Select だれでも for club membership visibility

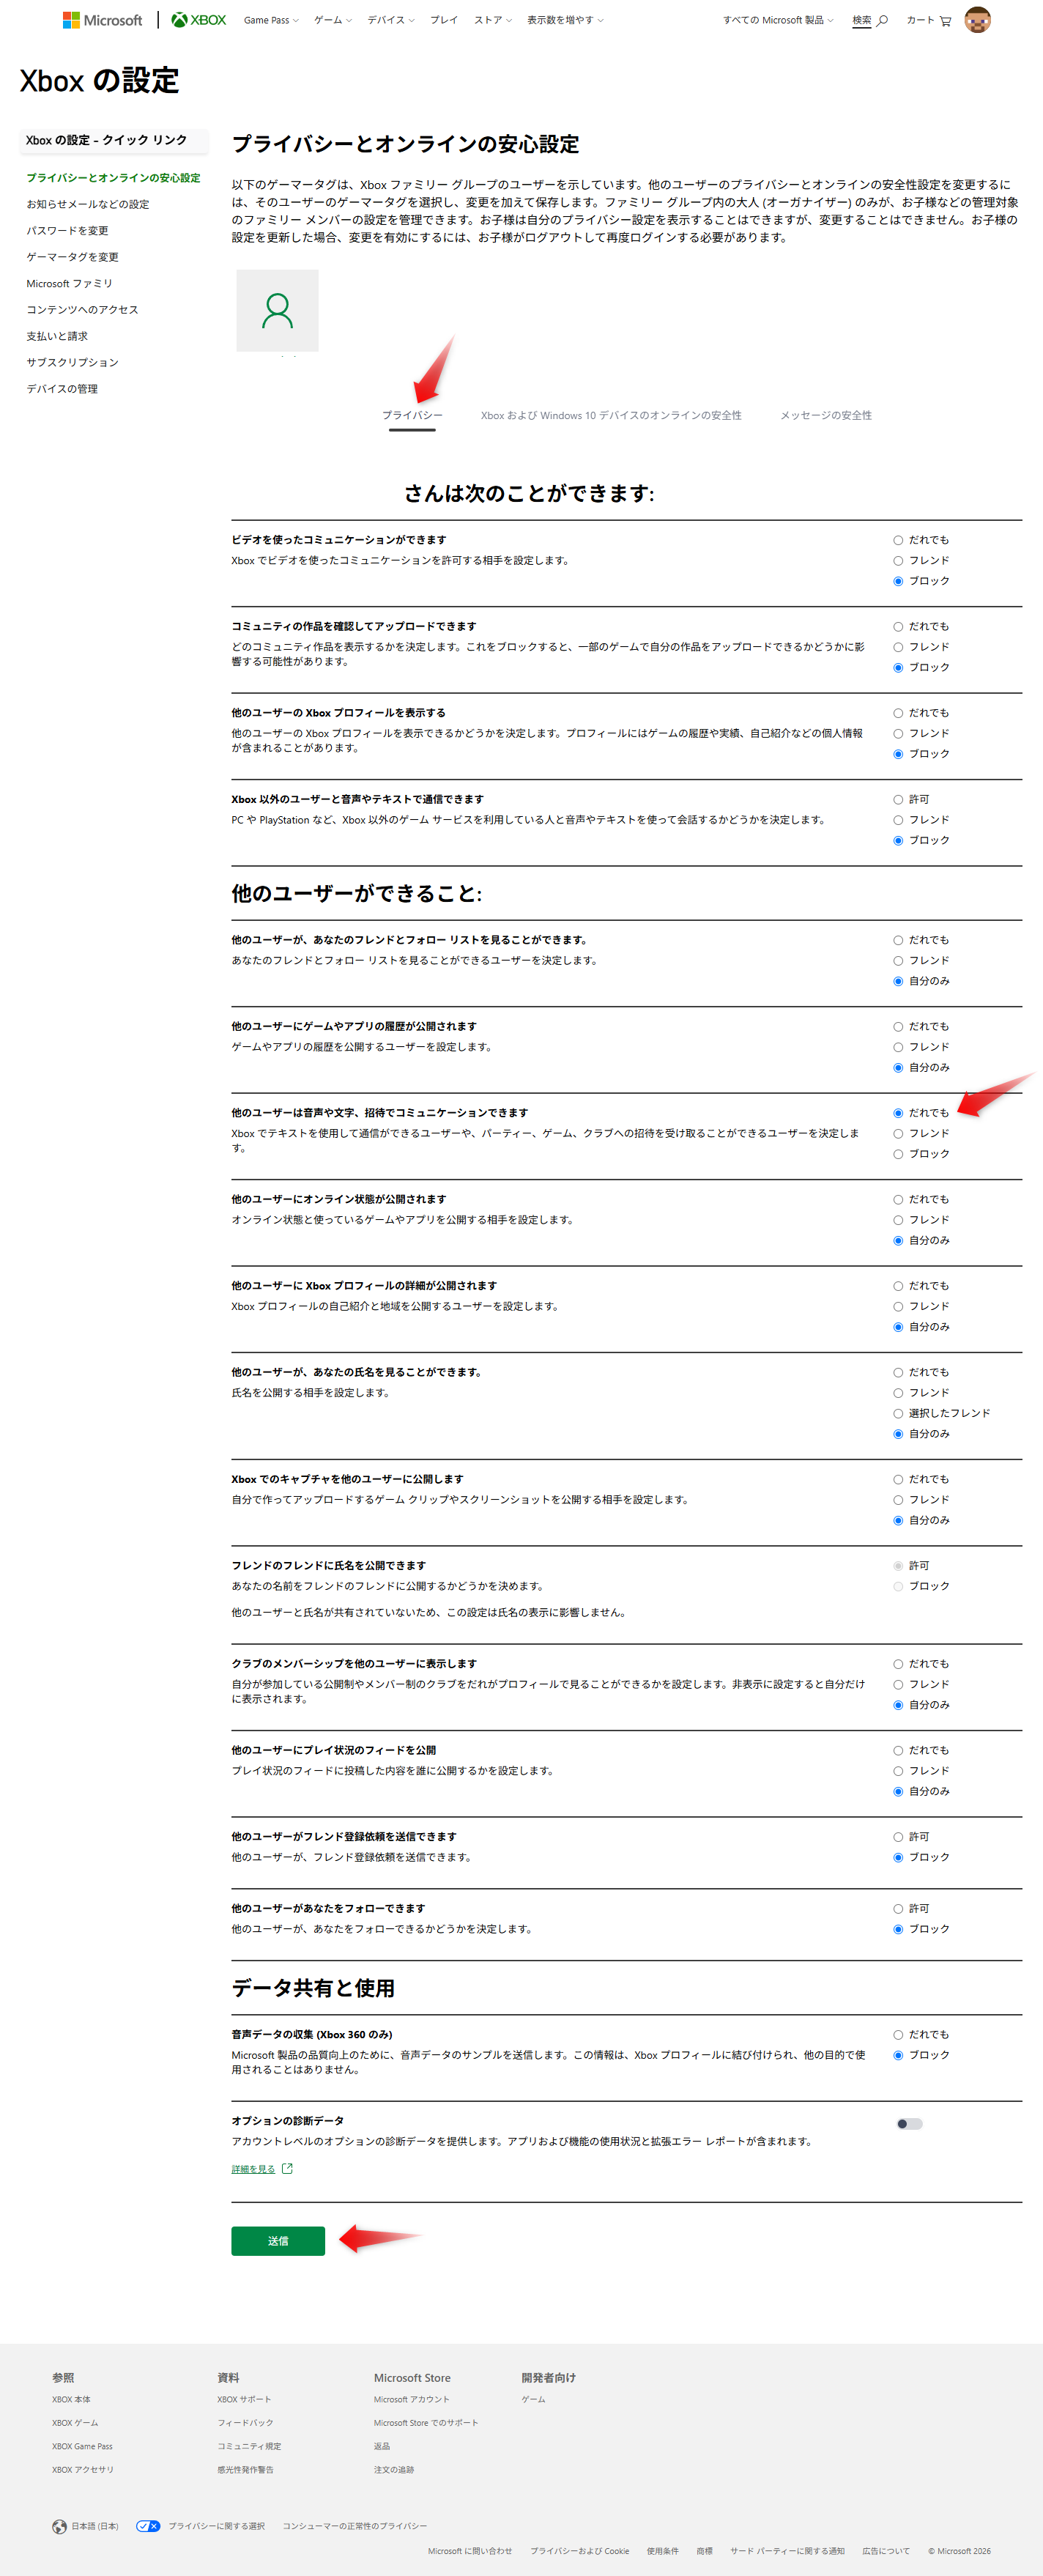pyautogui.click(x=898, y=1664)
